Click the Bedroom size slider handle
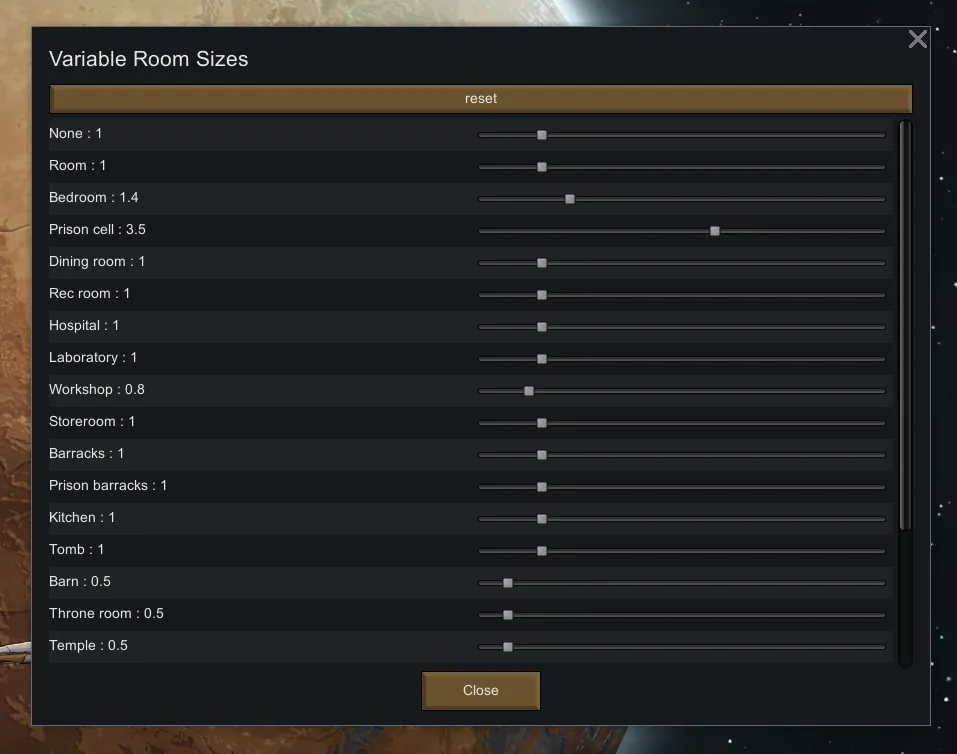Screen dimensions: 957x754 click(x=570, y=199)
